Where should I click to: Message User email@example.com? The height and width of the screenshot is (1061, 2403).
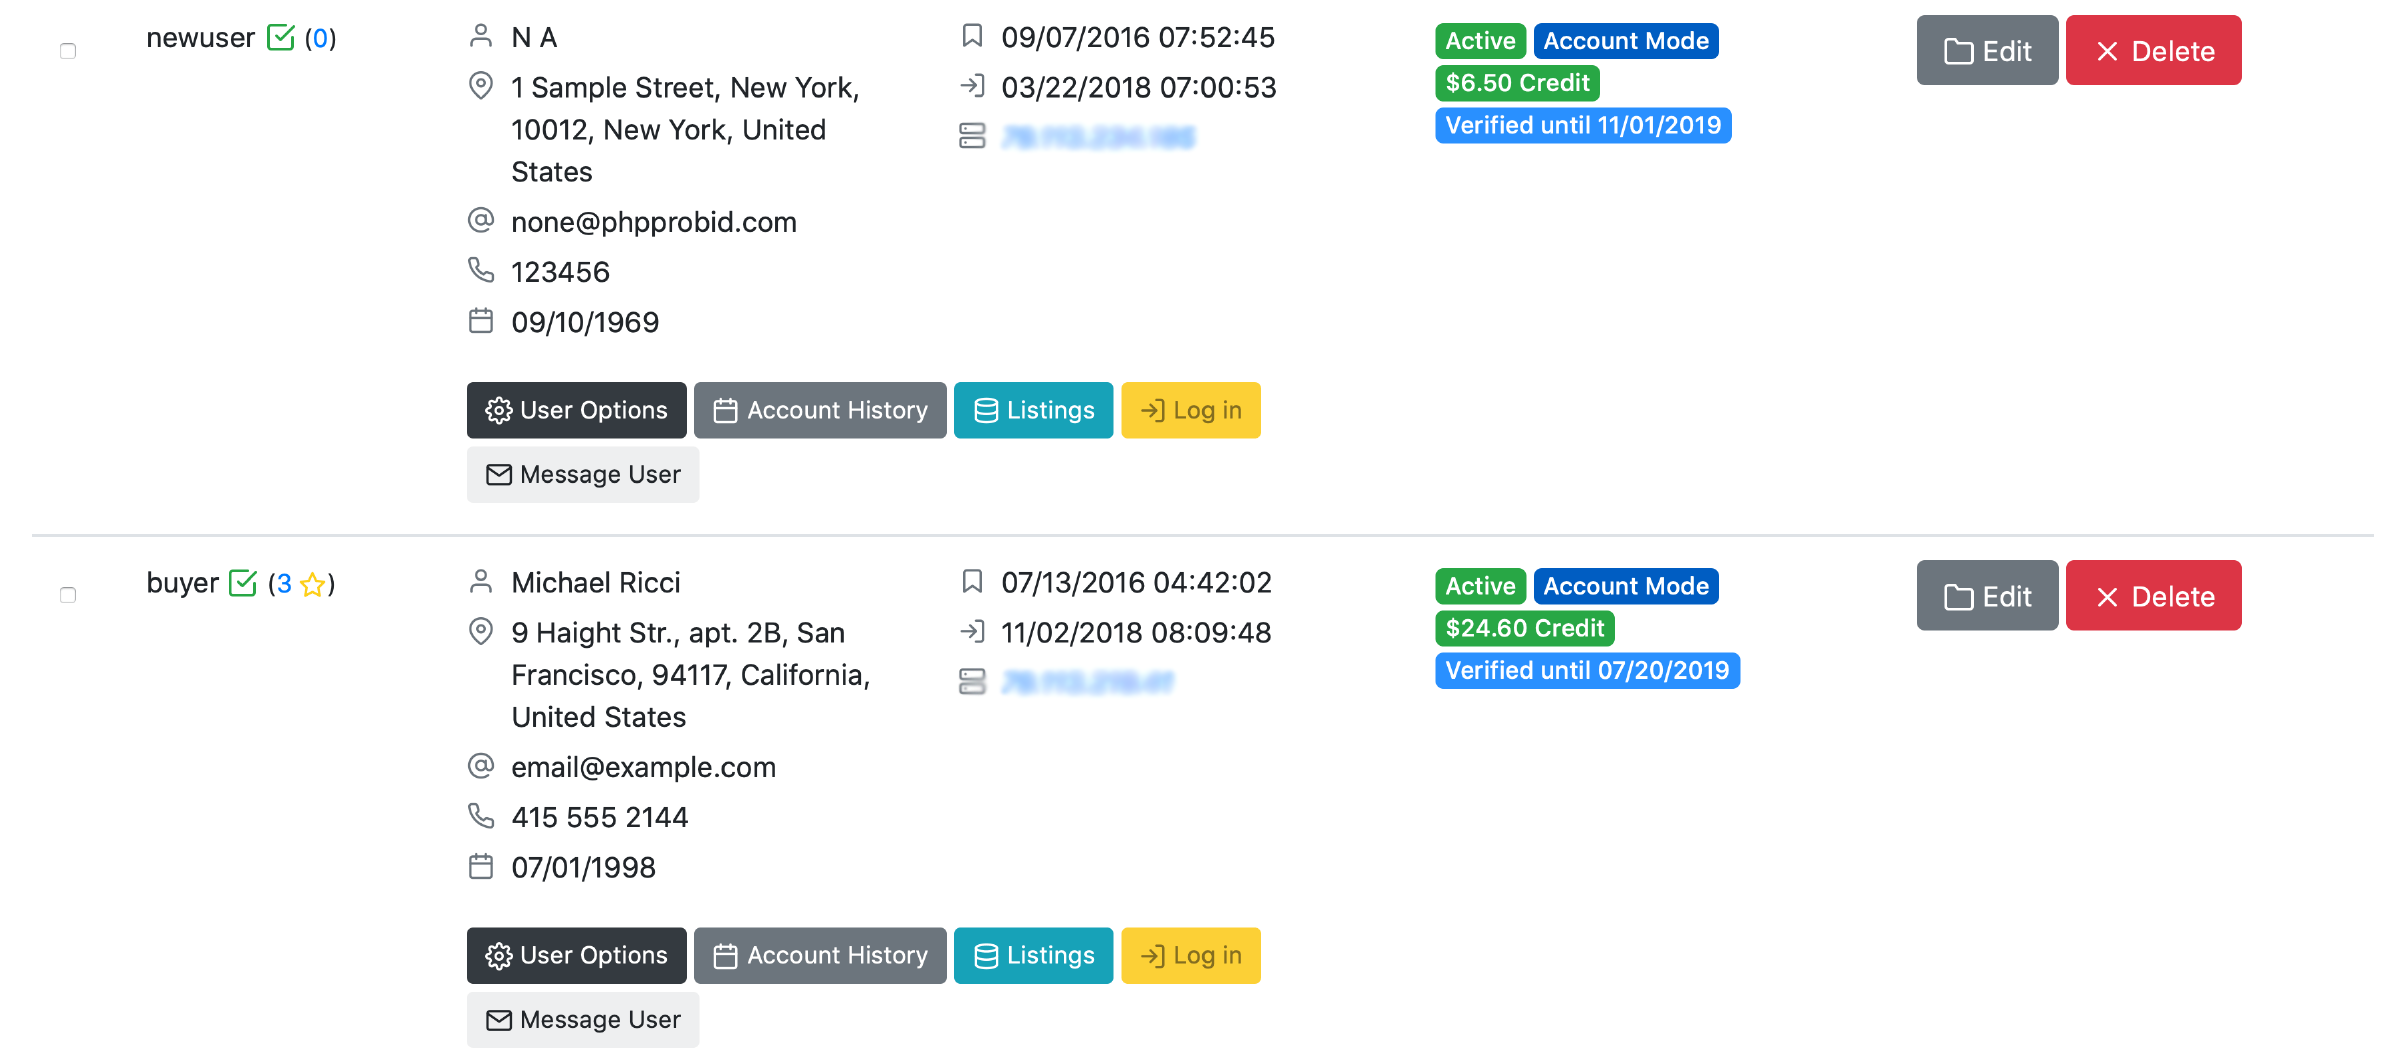coord(582,1019)
